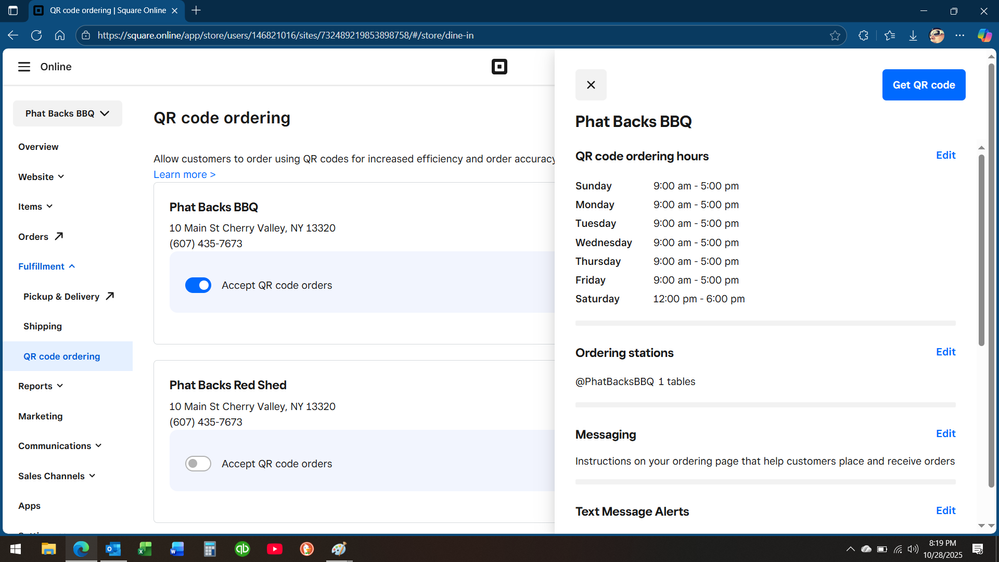Click the Square logo icon
Screen dimensions: 999x562
pos(499,67)
